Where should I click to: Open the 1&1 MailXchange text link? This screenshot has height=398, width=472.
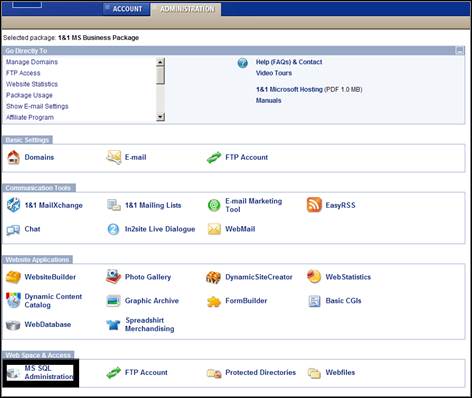(x=54, y=205)
